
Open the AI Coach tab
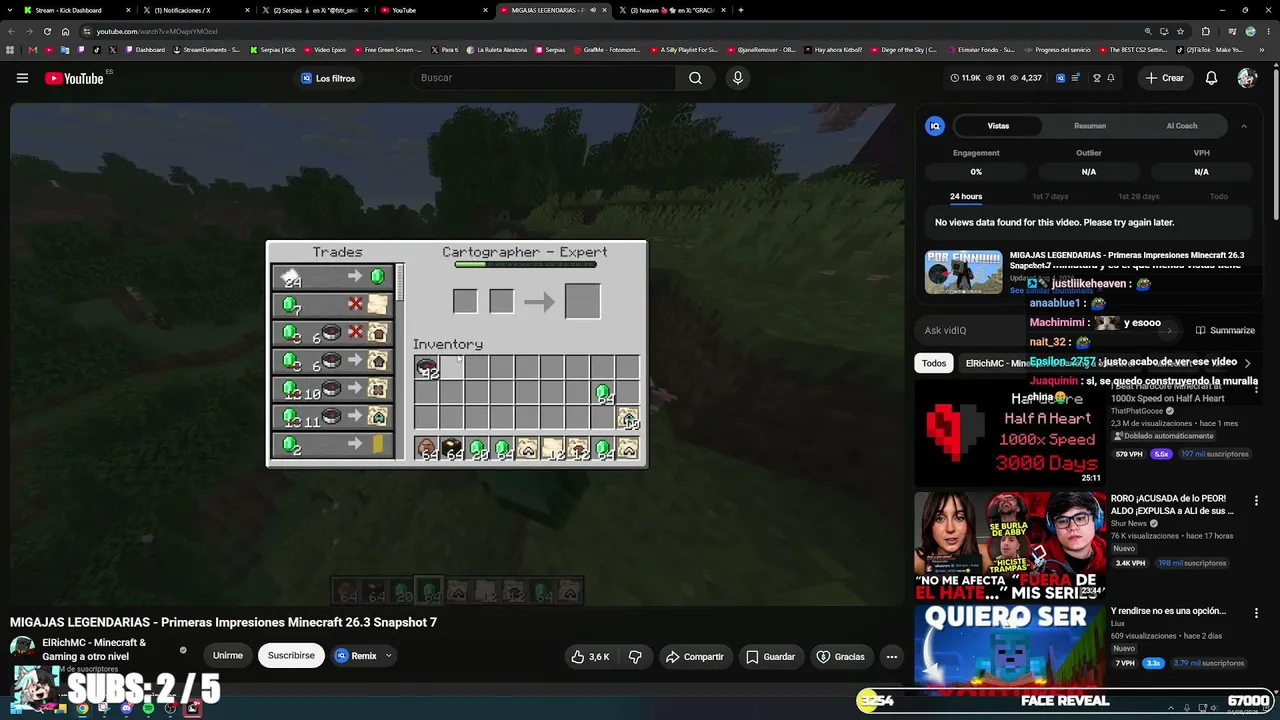coord(1182,126)
